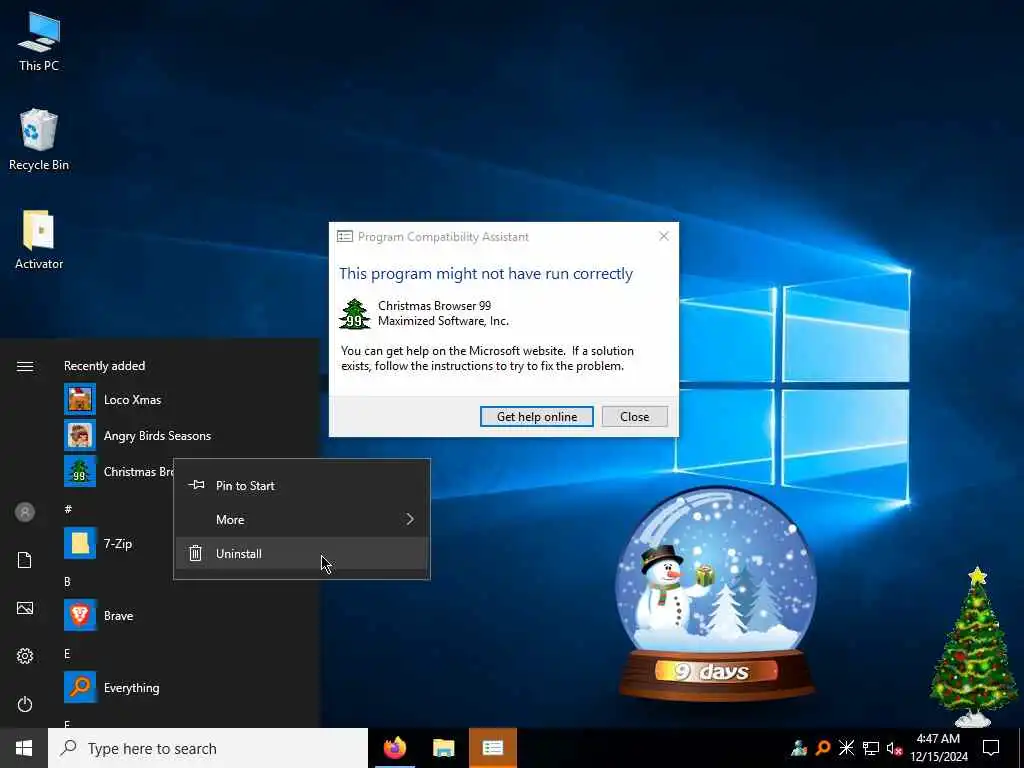This screenshot has height=768, width=1024.
Task: Open user account icon in Start sidebar
Action: 25,512
